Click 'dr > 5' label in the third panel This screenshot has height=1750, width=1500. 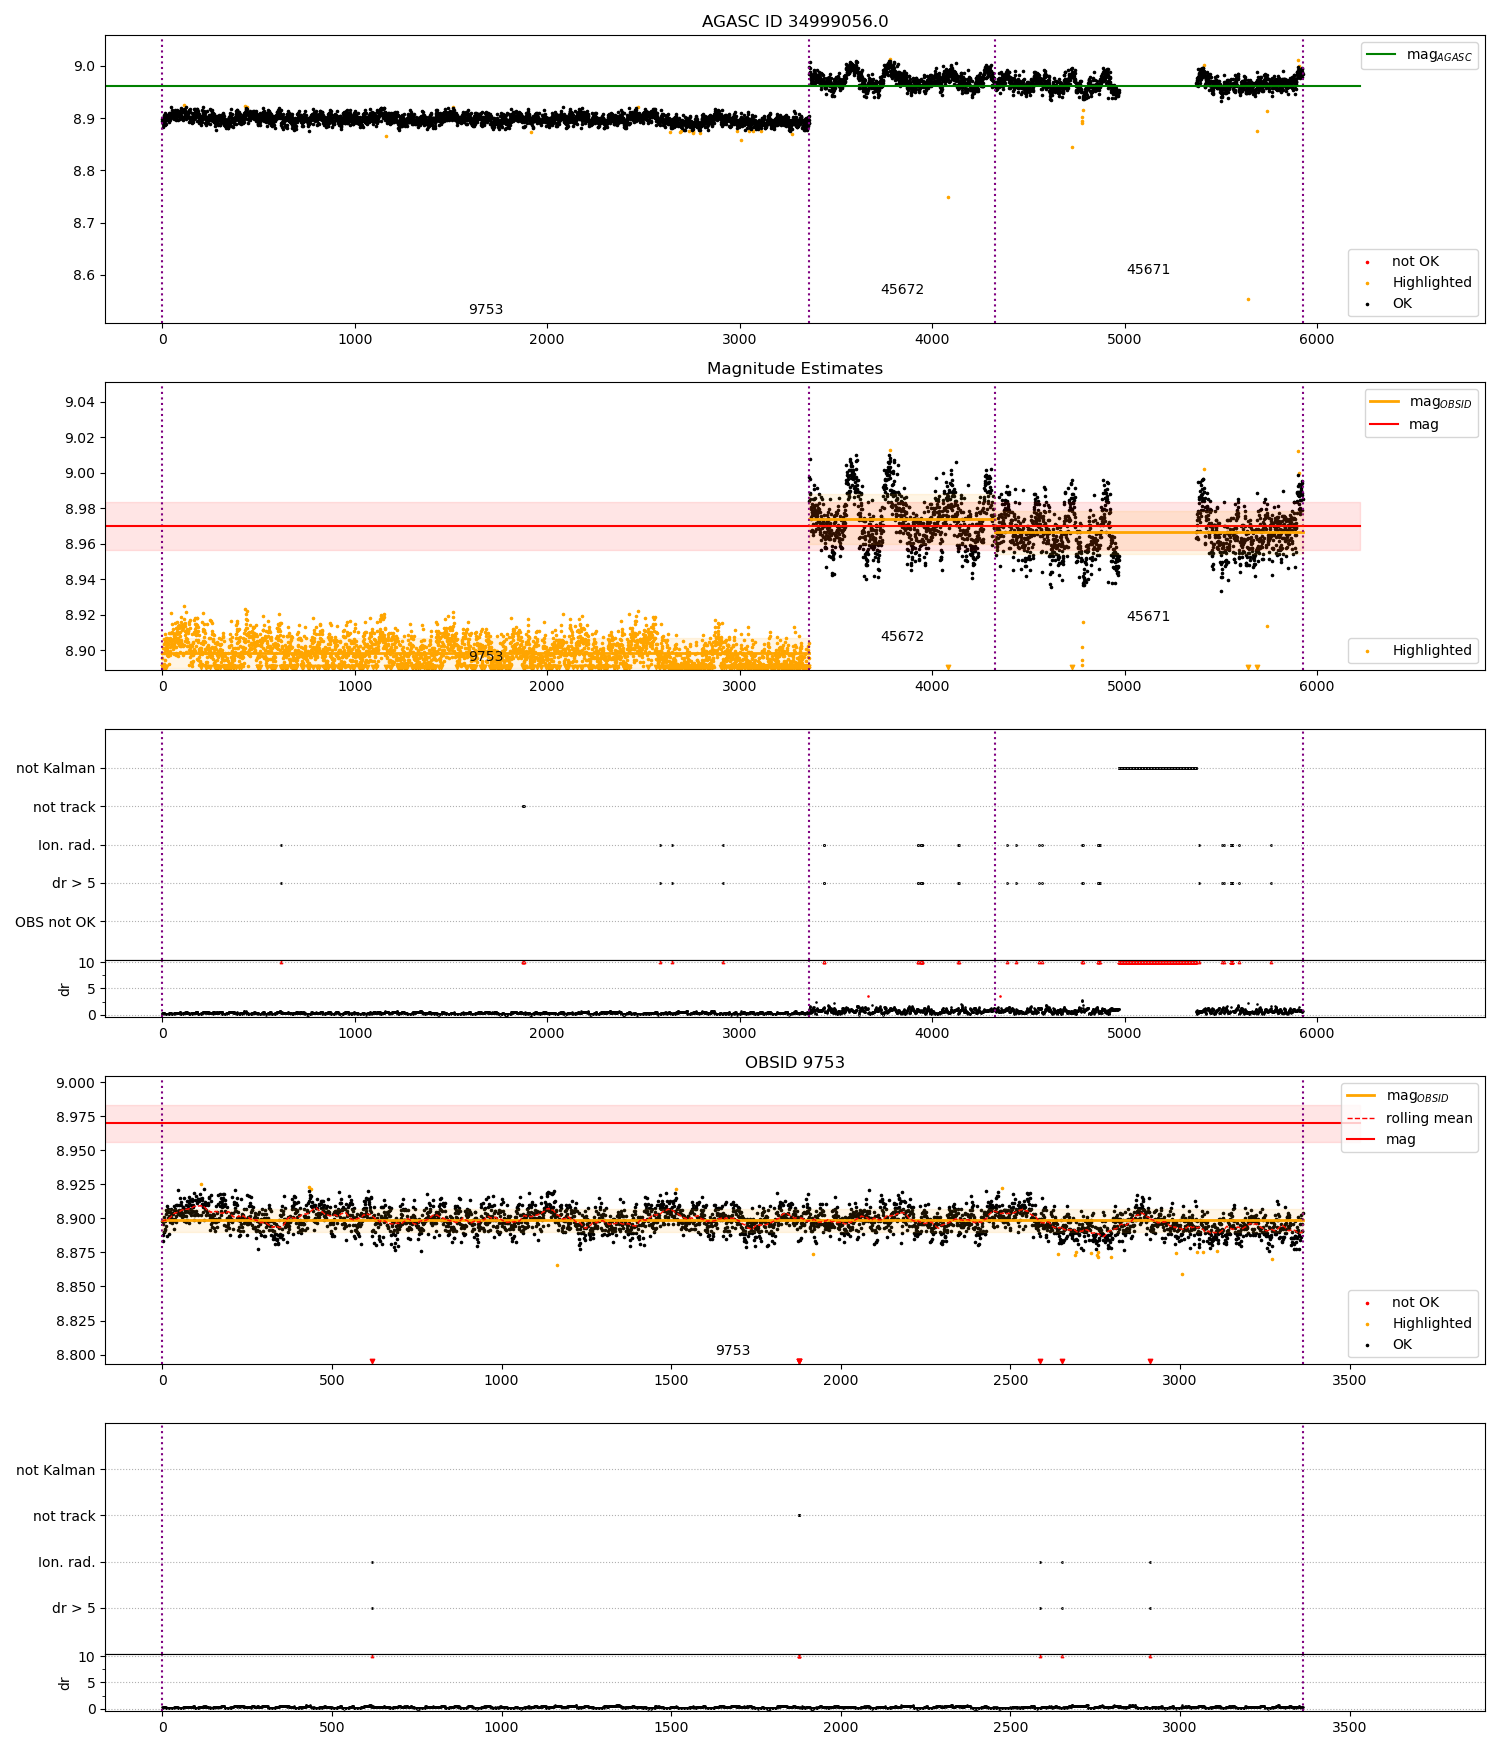74,883
